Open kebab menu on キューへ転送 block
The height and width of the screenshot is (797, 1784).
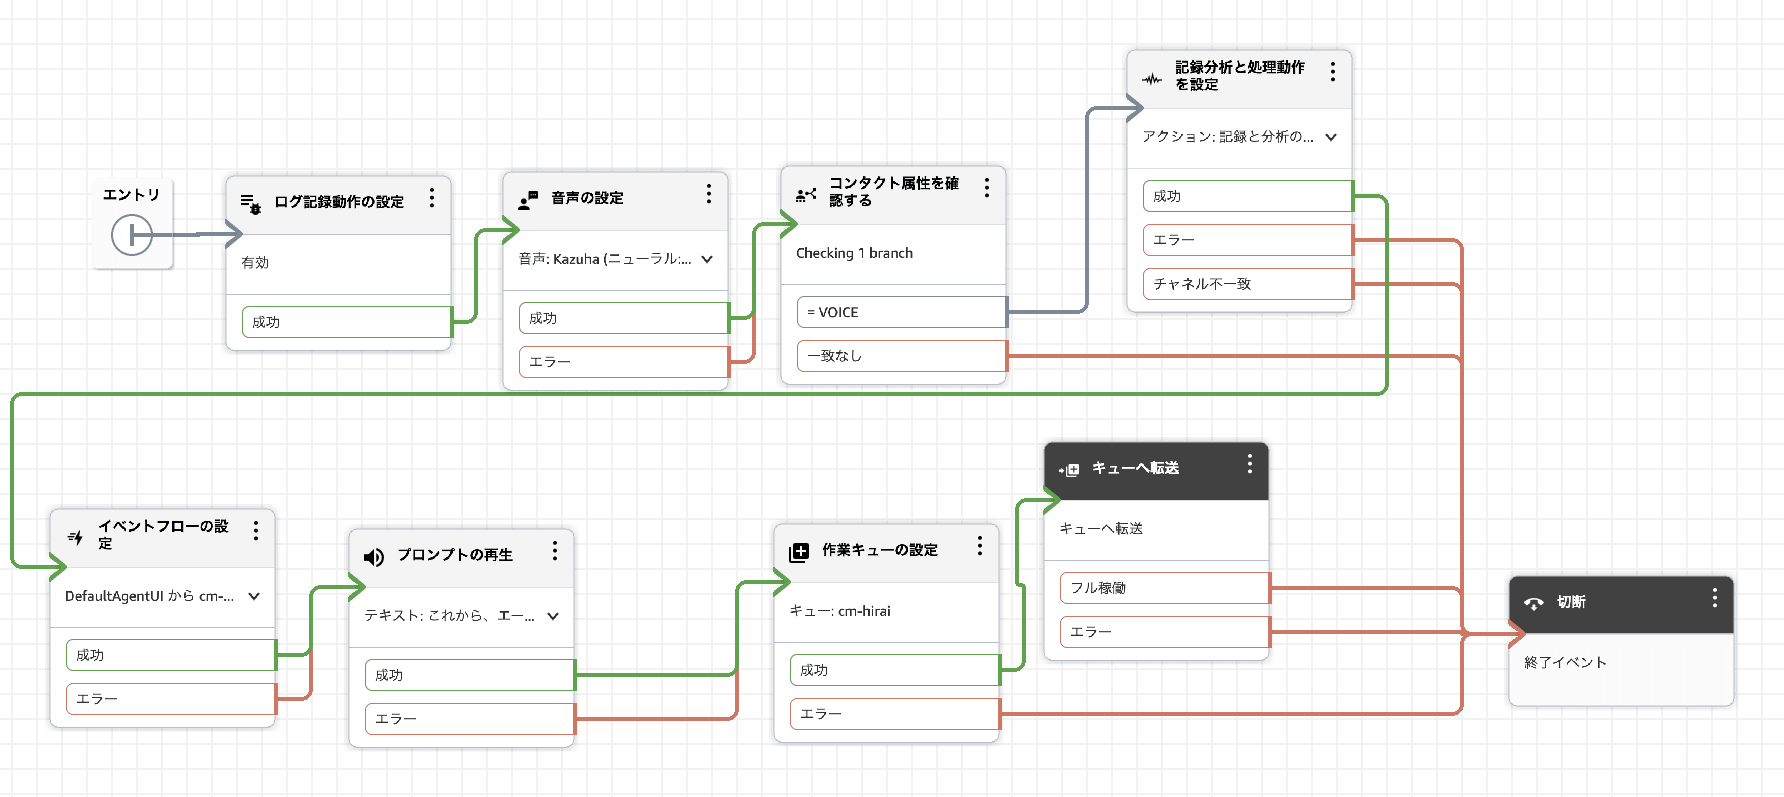coord(1250,464)
